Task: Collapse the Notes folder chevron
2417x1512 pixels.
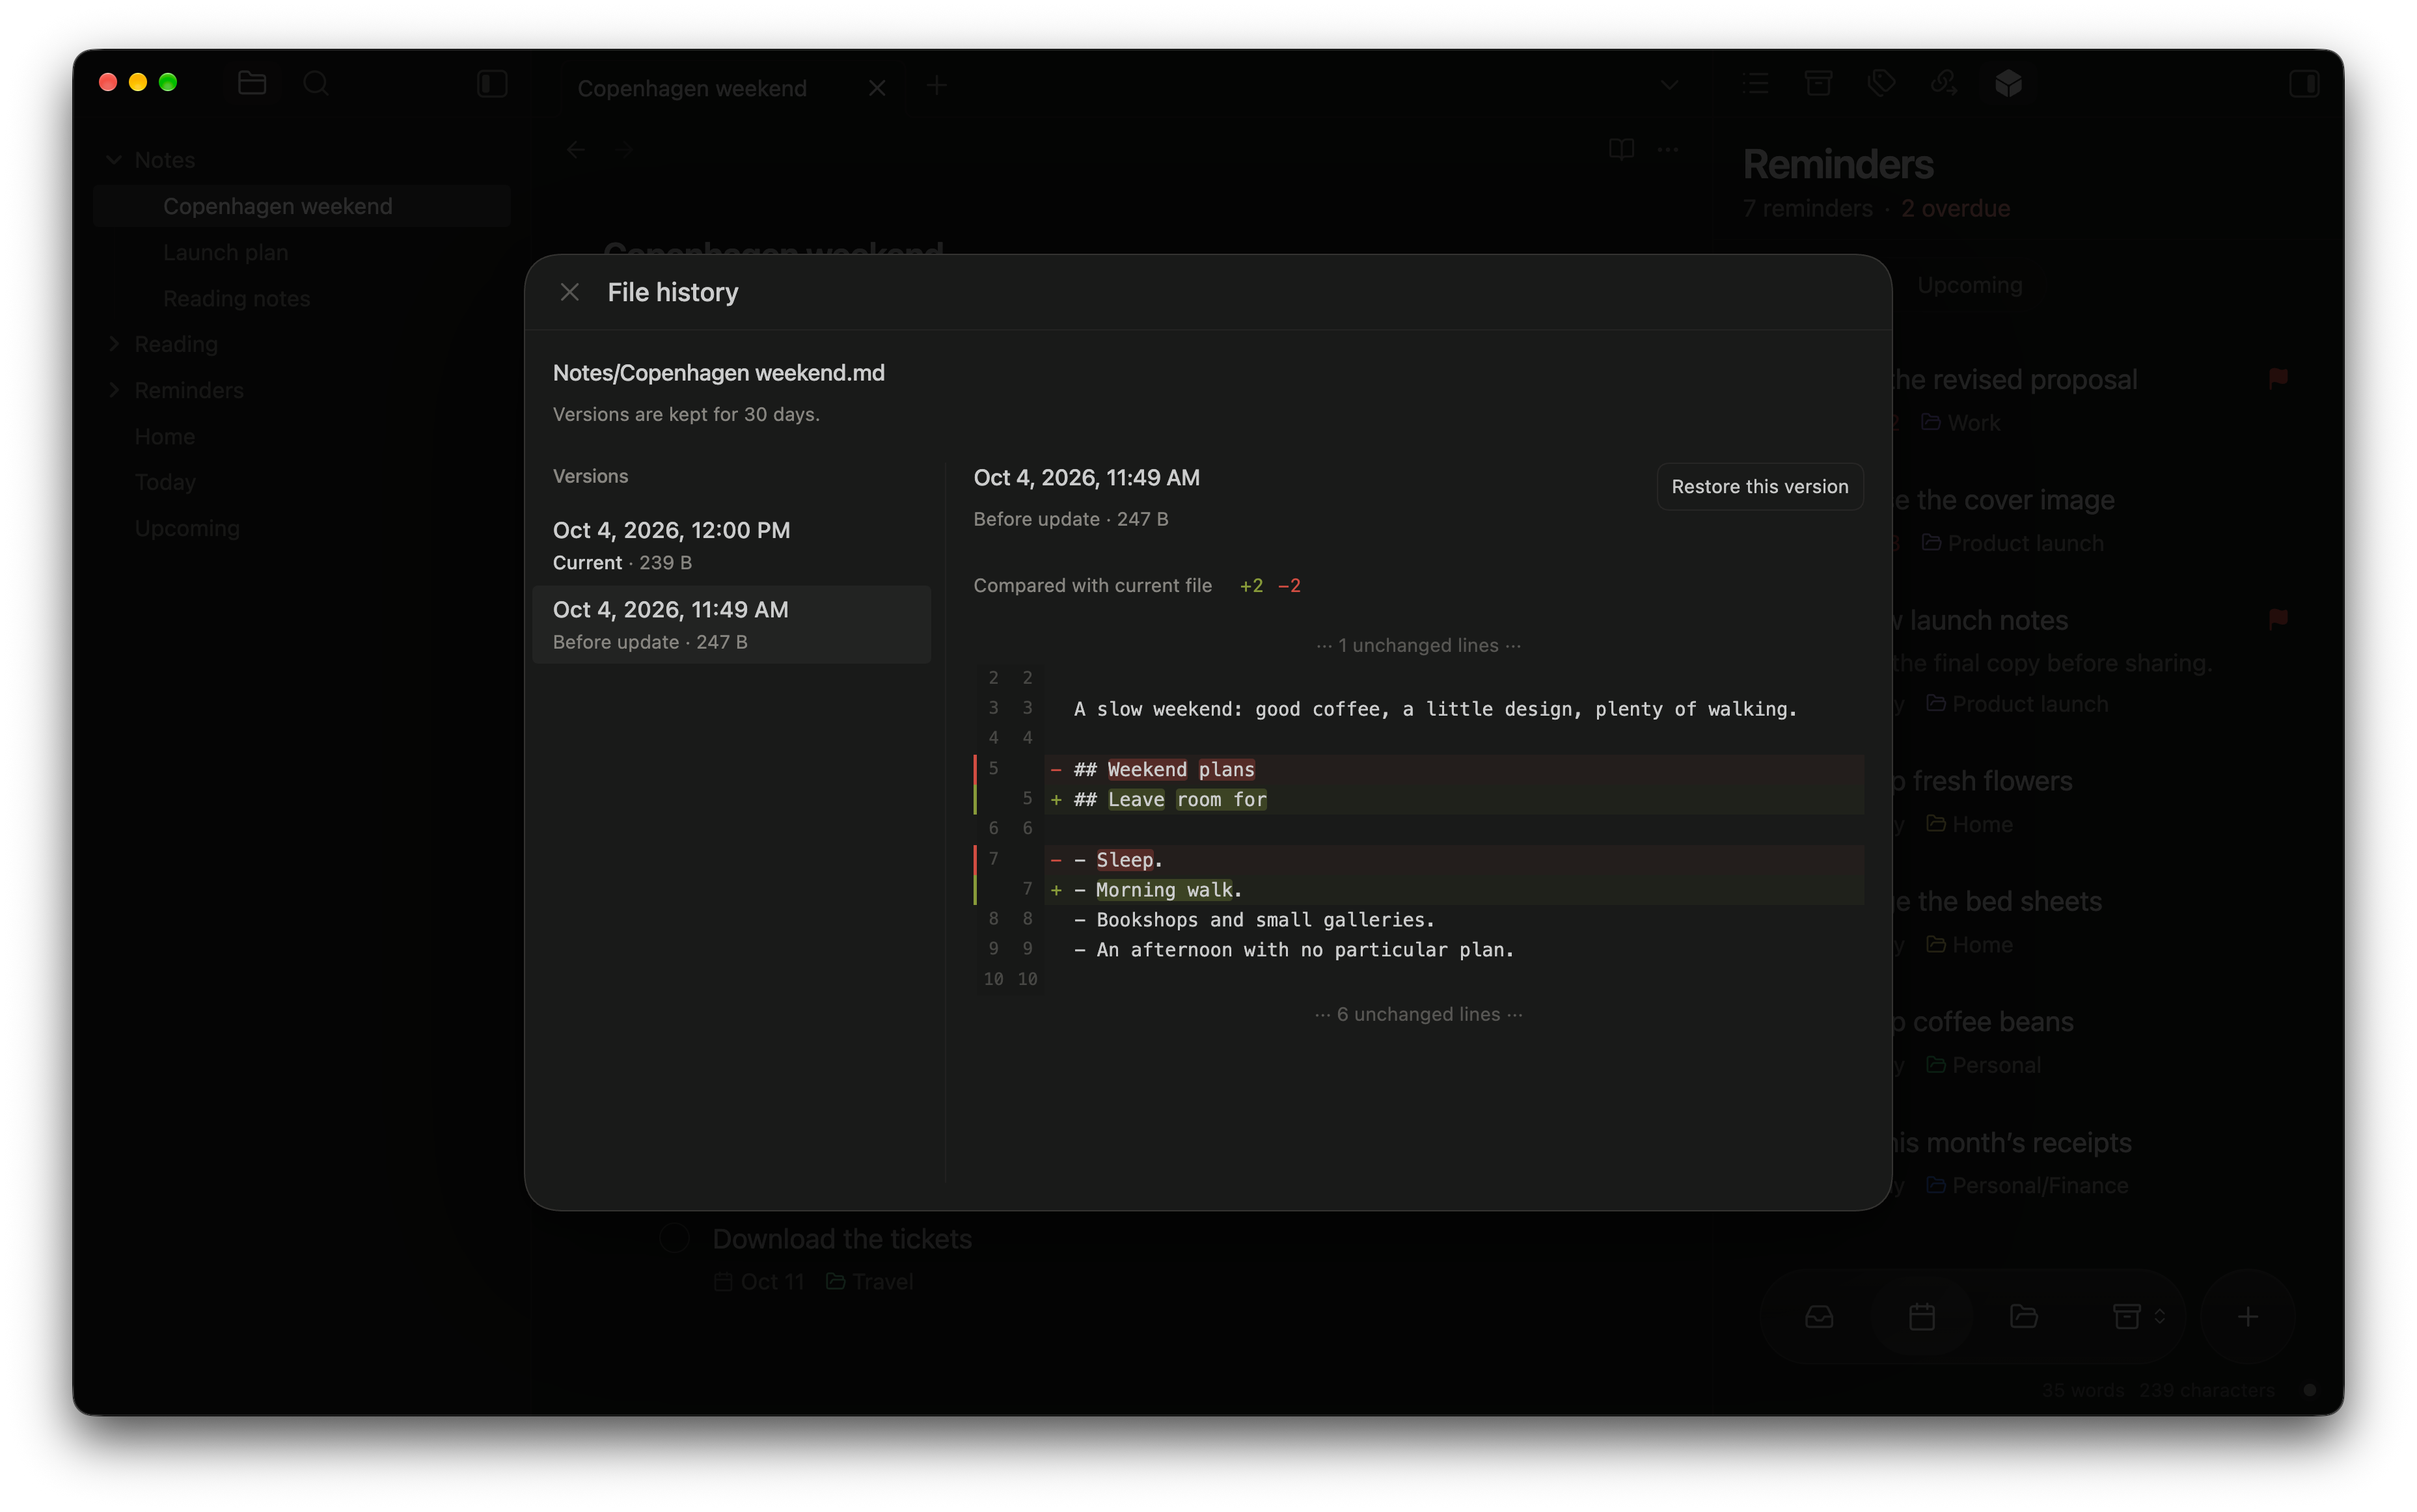Action: [x=114, y=160]
